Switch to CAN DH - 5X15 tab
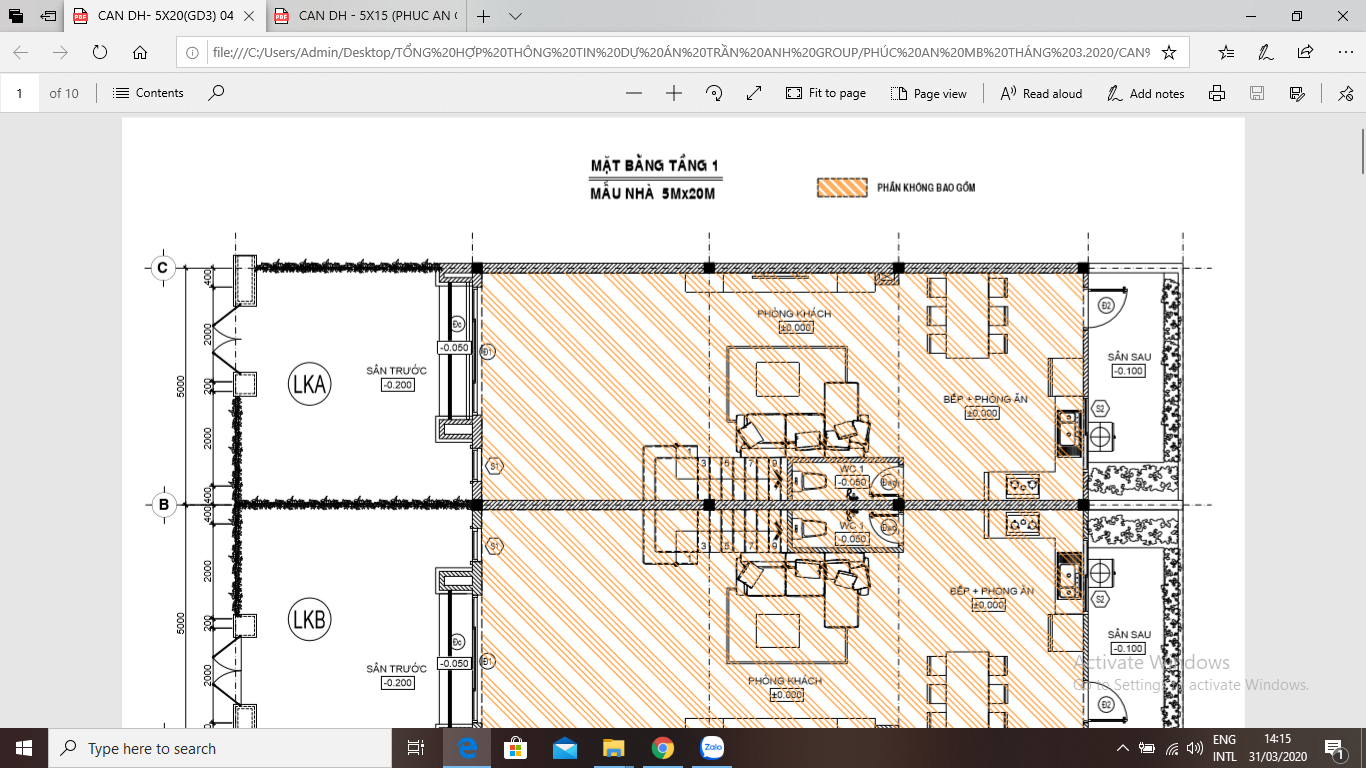The height and width of the screenshot is (768, 1366). (366, 16)
